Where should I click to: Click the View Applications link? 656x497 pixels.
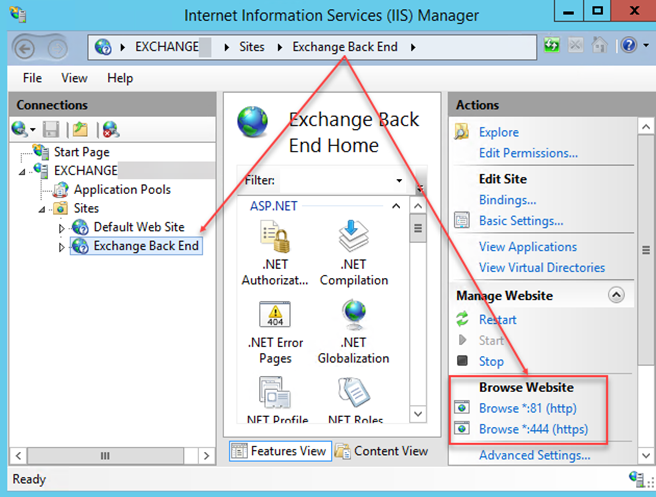528,246
